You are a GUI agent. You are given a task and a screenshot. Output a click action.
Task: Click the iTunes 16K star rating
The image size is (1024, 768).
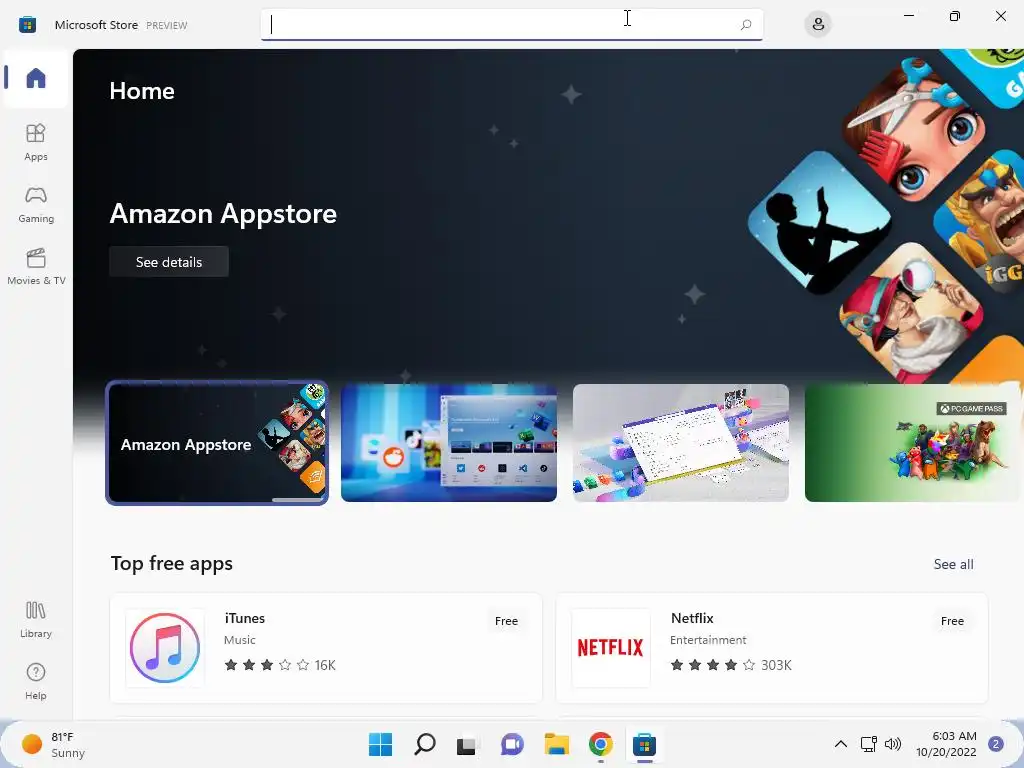click(x=280, y=665)
